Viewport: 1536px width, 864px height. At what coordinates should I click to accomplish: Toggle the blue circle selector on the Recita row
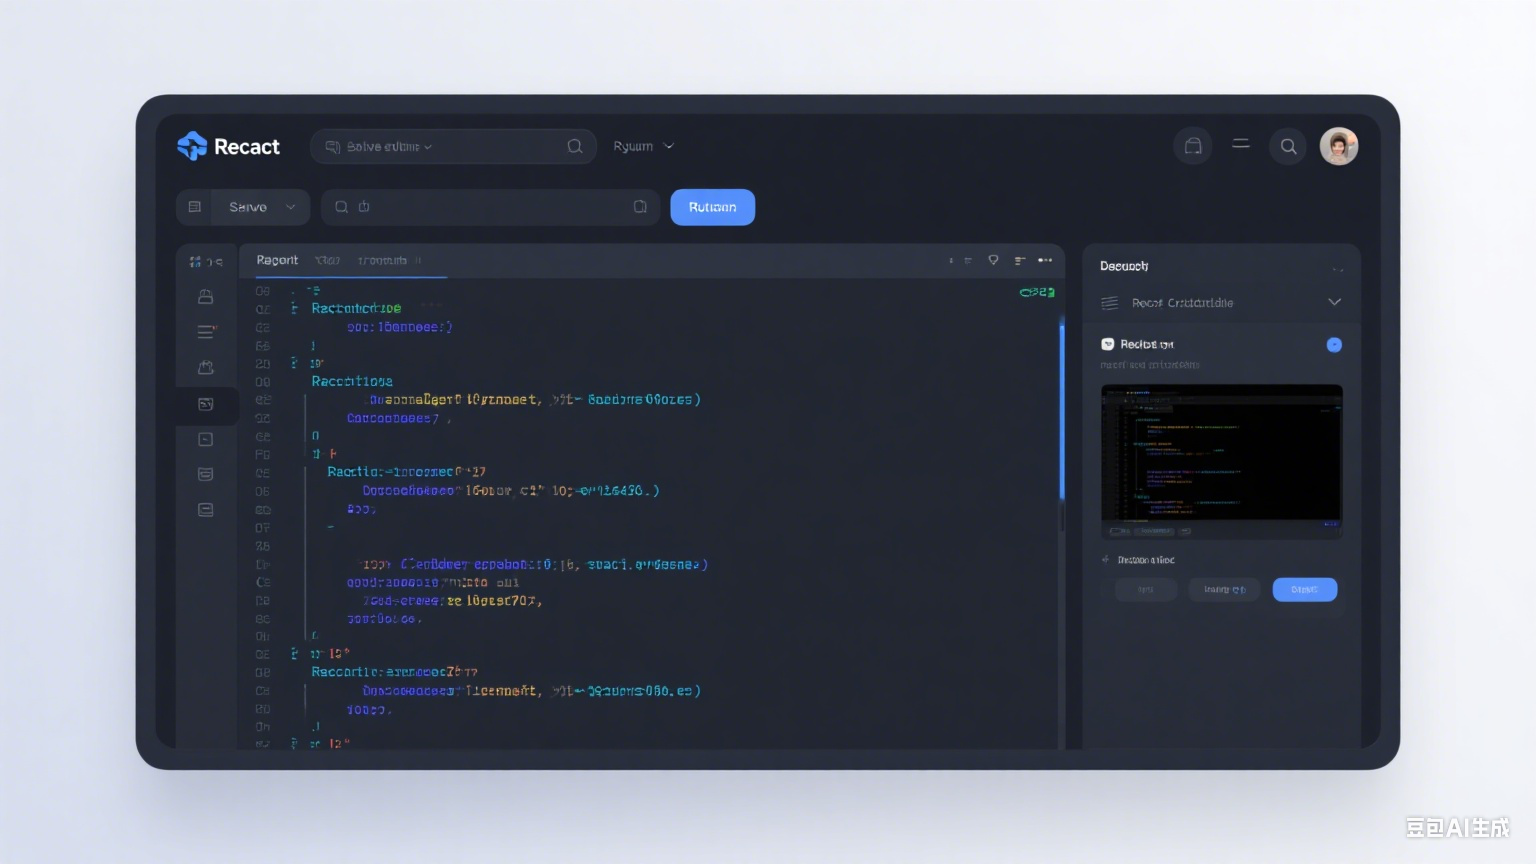click(x=1334, y=344)
